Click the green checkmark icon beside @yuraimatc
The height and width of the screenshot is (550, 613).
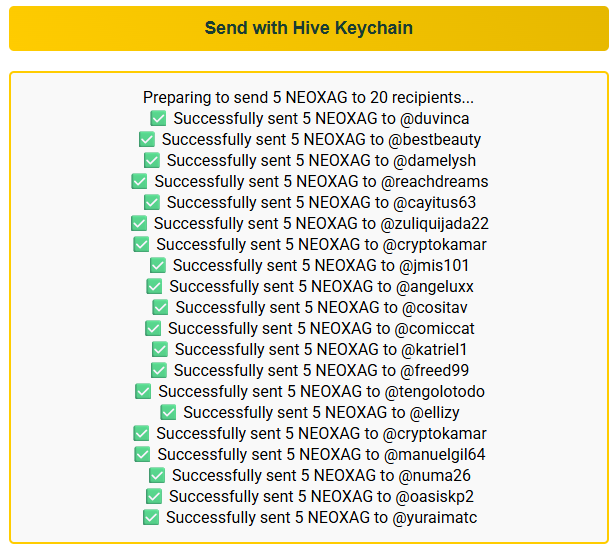click(151, 518)
